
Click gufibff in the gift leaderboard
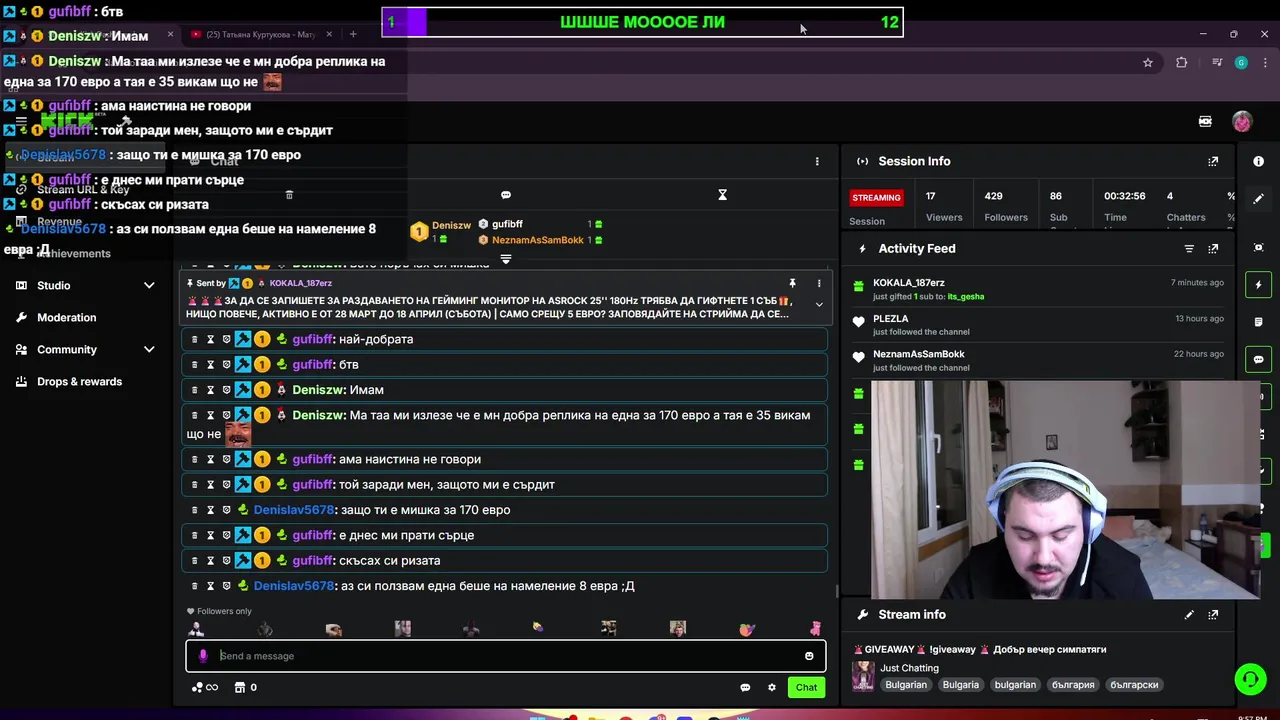click(507, 224)
